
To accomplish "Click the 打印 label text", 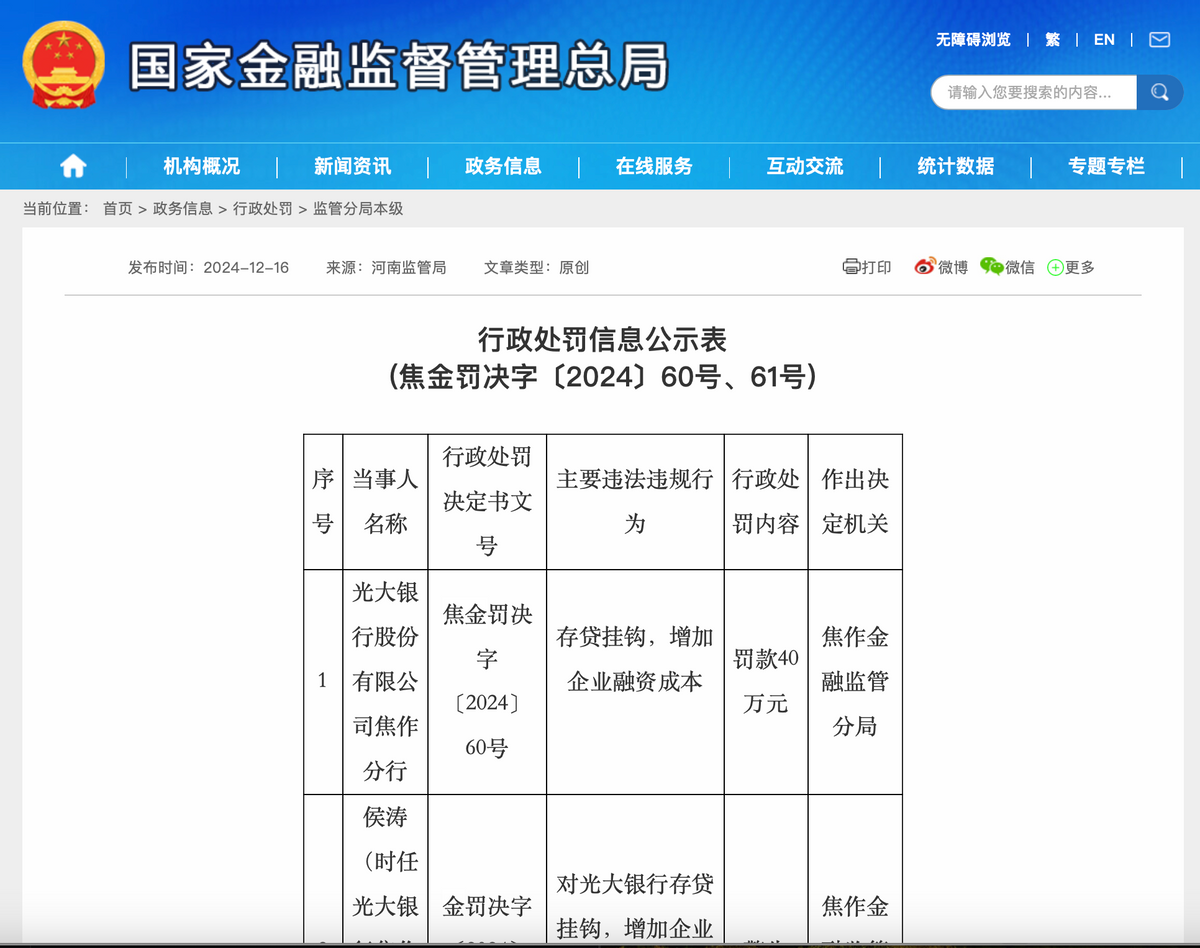I will coord(877,268).
